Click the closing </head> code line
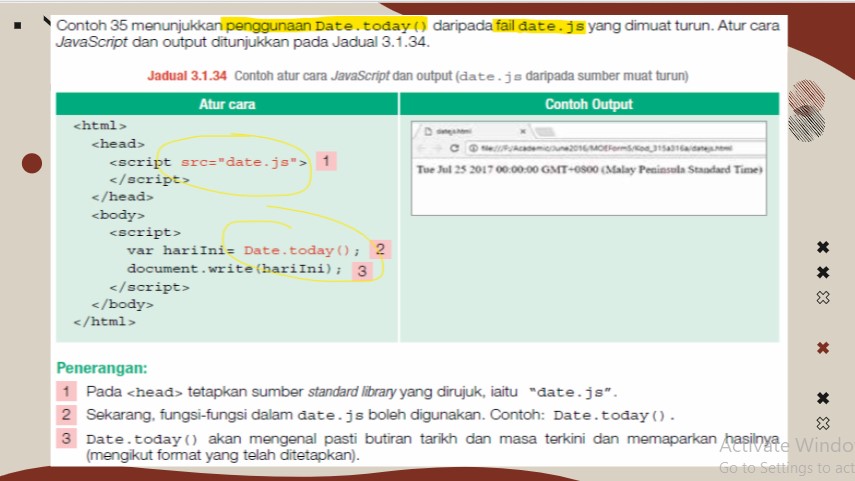Screen dimensions: 855x481 tap(122, 196)
